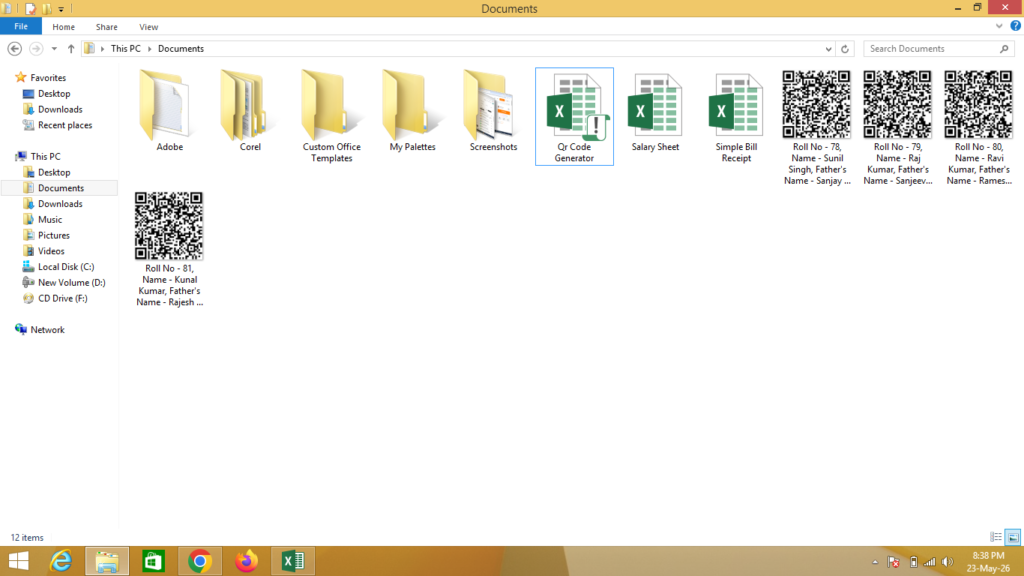The width and height of the screenshot is (1024, 576).
Task: Click the Properties icon in the title bar
Action: (x=30, y=9)
